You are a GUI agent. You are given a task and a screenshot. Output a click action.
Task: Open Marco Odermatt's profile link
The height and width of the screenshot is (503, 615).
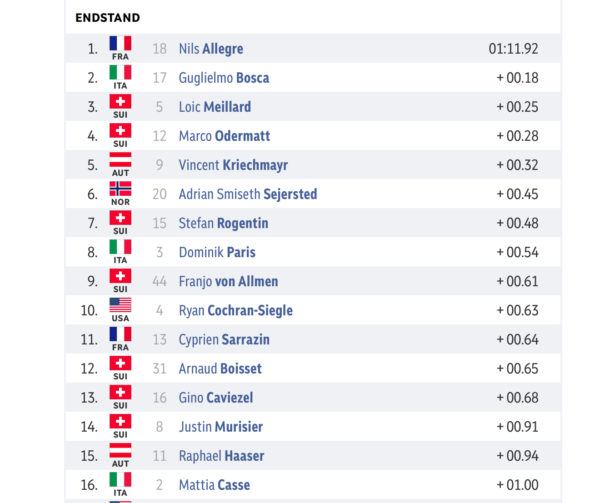[x=224, y=136]
